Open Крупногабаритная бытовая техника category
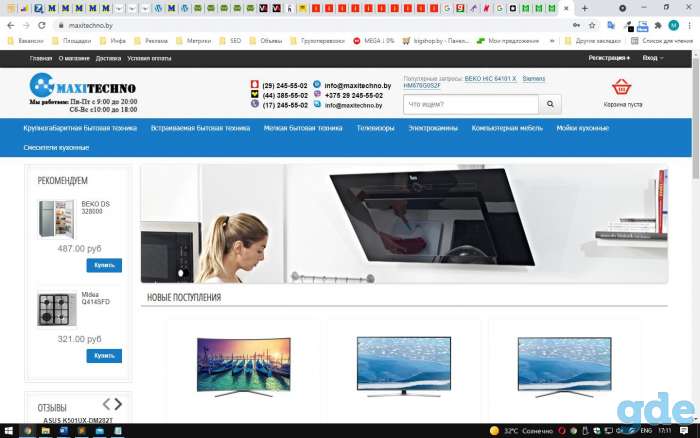 tap(80, 128)
